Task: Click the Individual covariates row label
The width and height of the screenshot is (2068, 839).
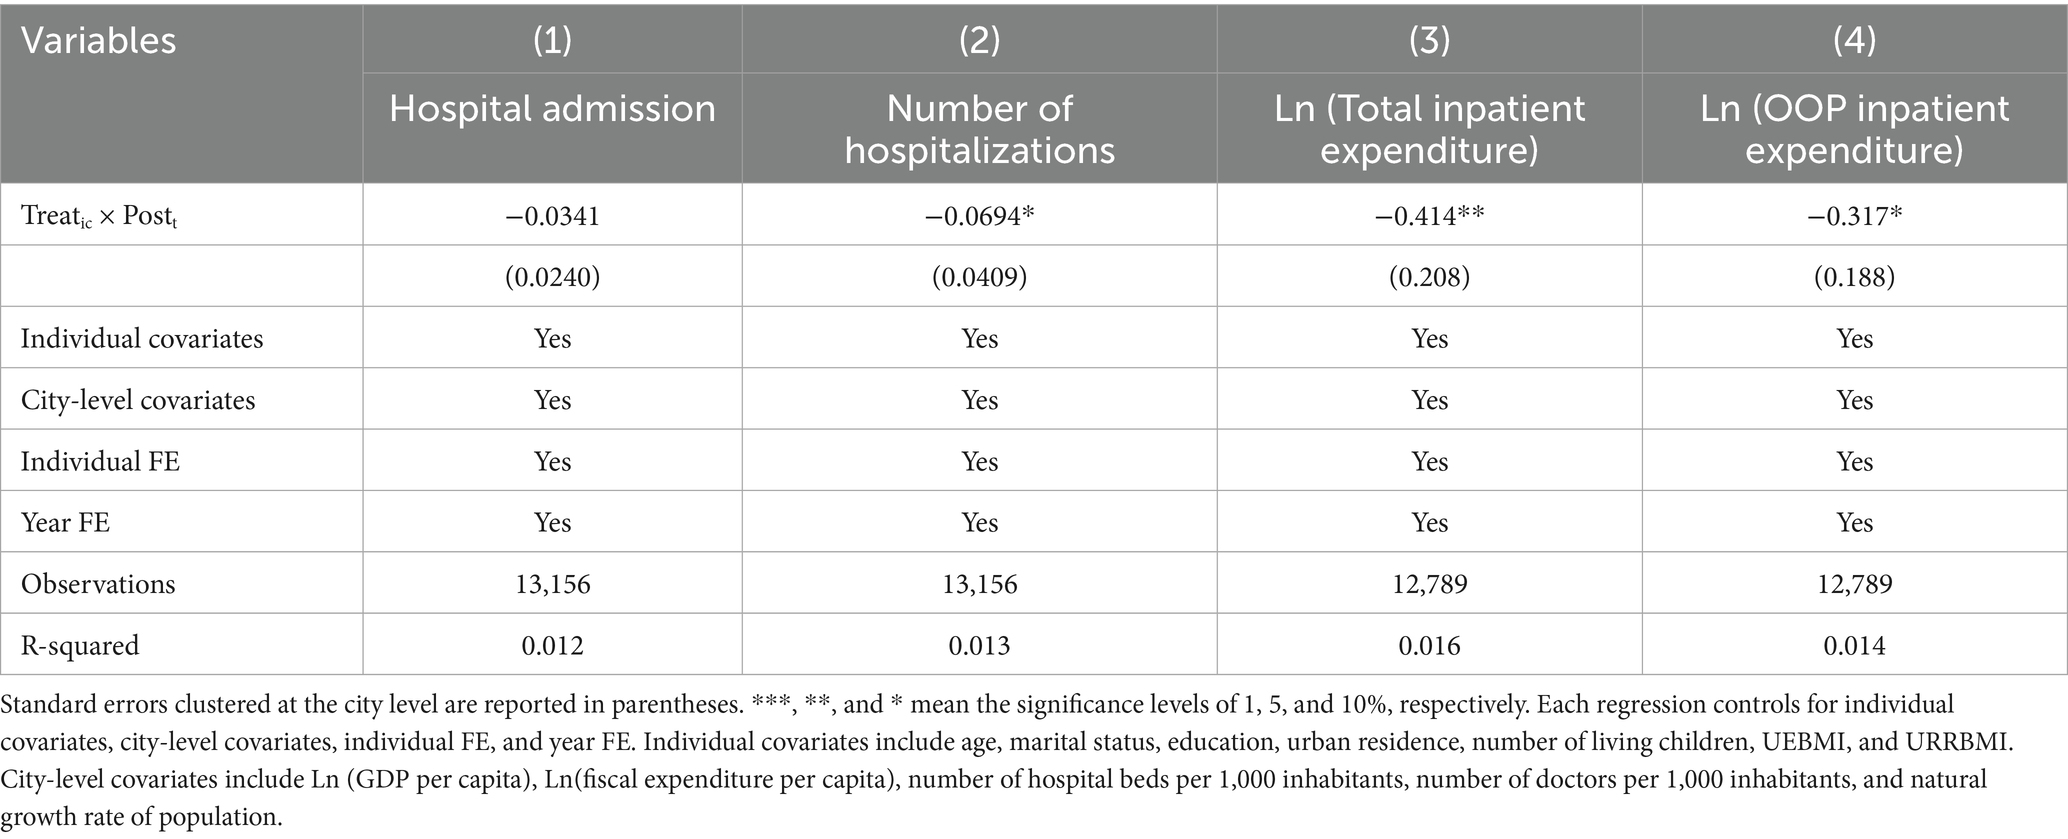Action: point(142,339)
